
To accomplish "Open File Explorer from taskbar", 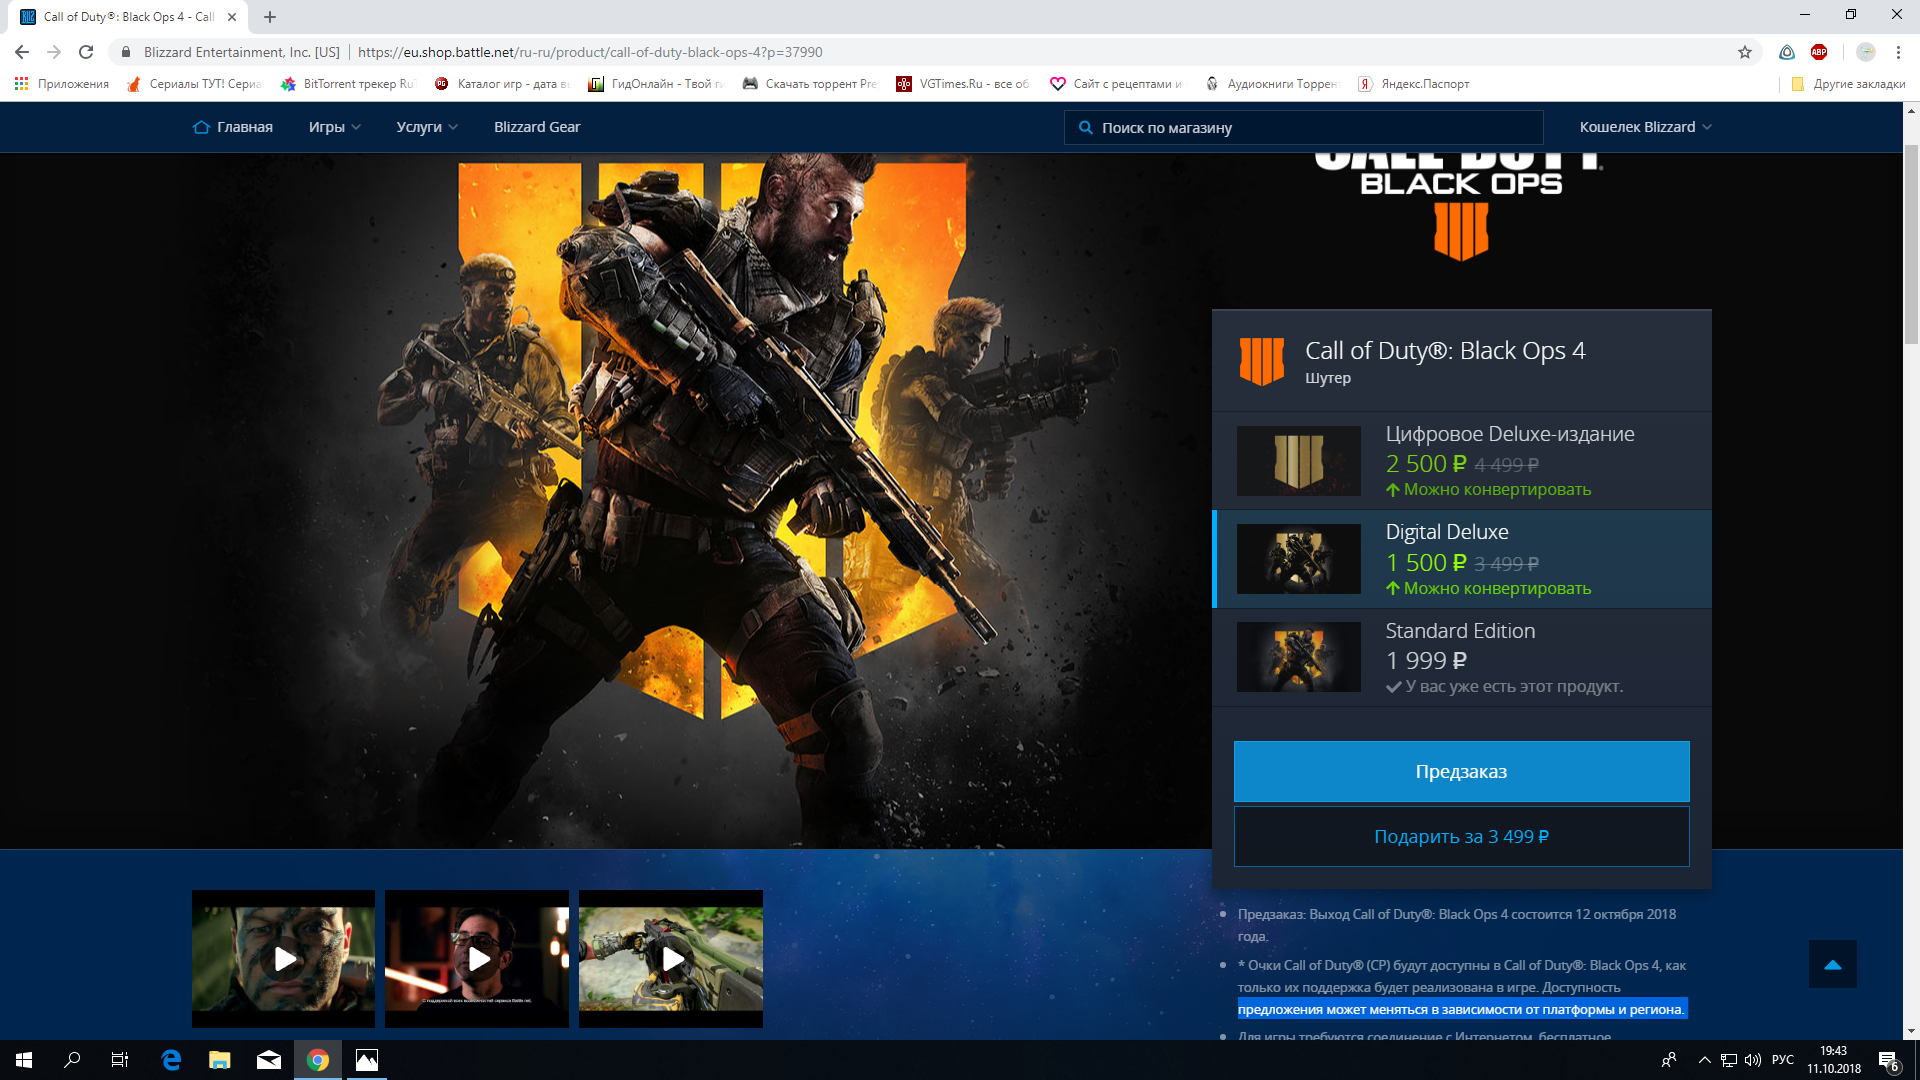I will pyautogui.click(x=220, y=1060).
